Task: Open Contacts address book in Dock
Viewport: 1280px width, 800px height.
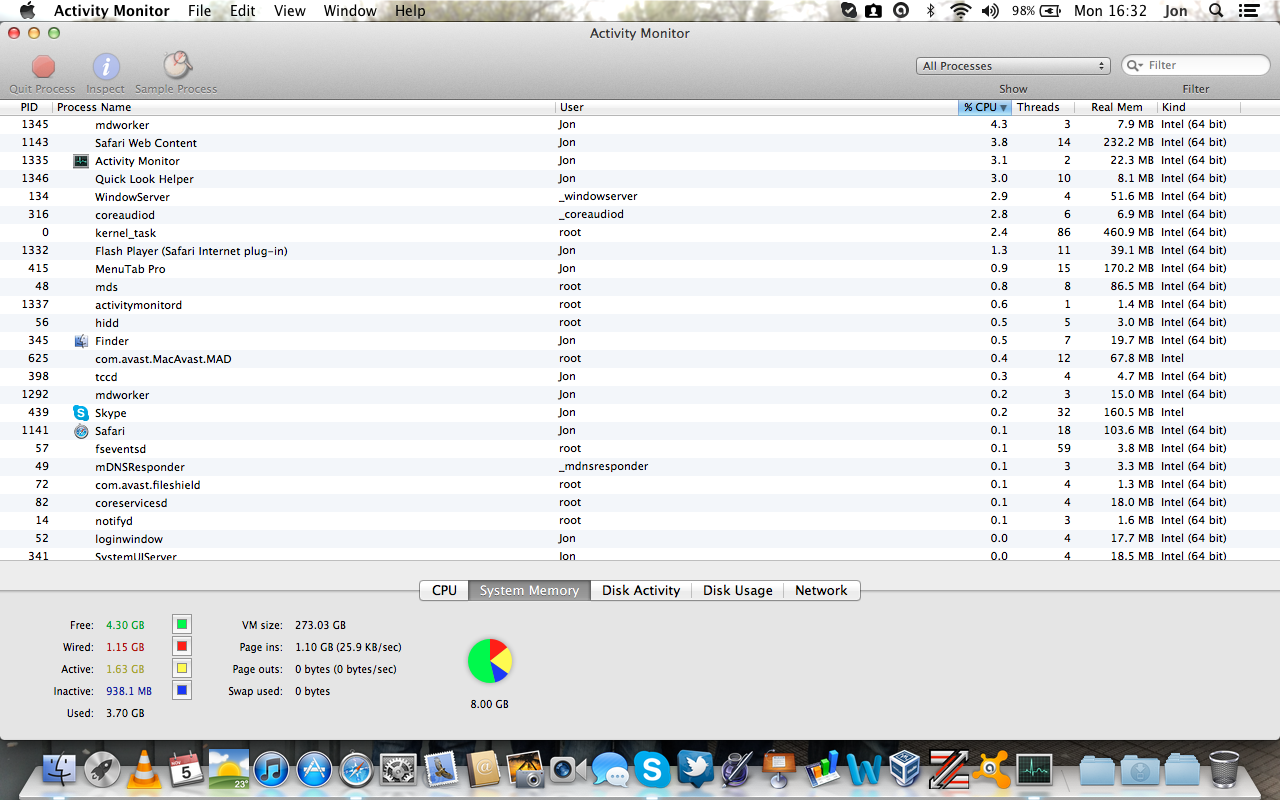Action: click(x=483, y=768)
